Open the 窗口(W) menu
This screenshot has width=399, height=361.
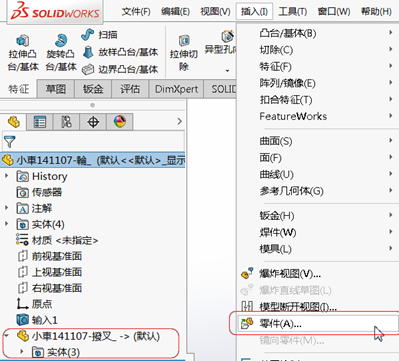(334, 12)
